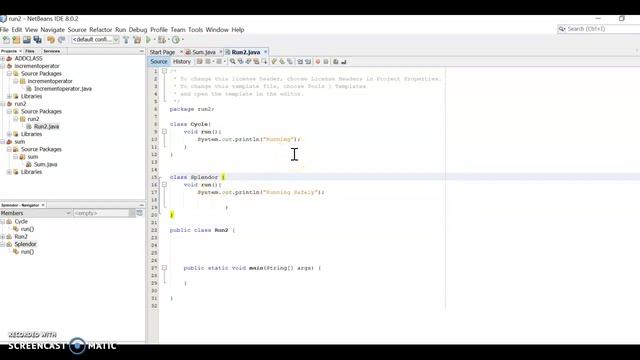Collapse the run2 project node
The width and height of the screenshot is (640, 360).
pyautogui.click(x=3, y=104)
